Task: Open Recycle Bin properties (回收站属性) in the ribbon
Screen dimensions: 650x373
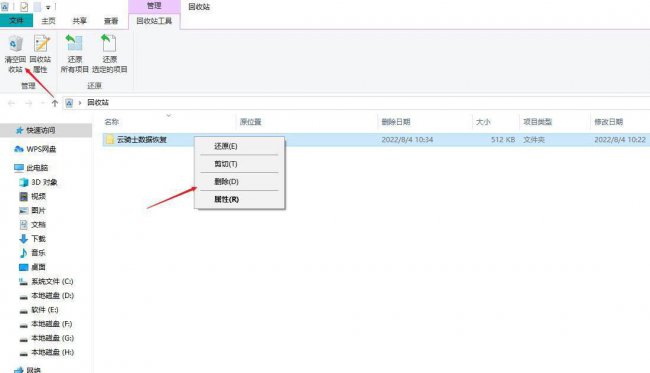Action: (41, 54)
